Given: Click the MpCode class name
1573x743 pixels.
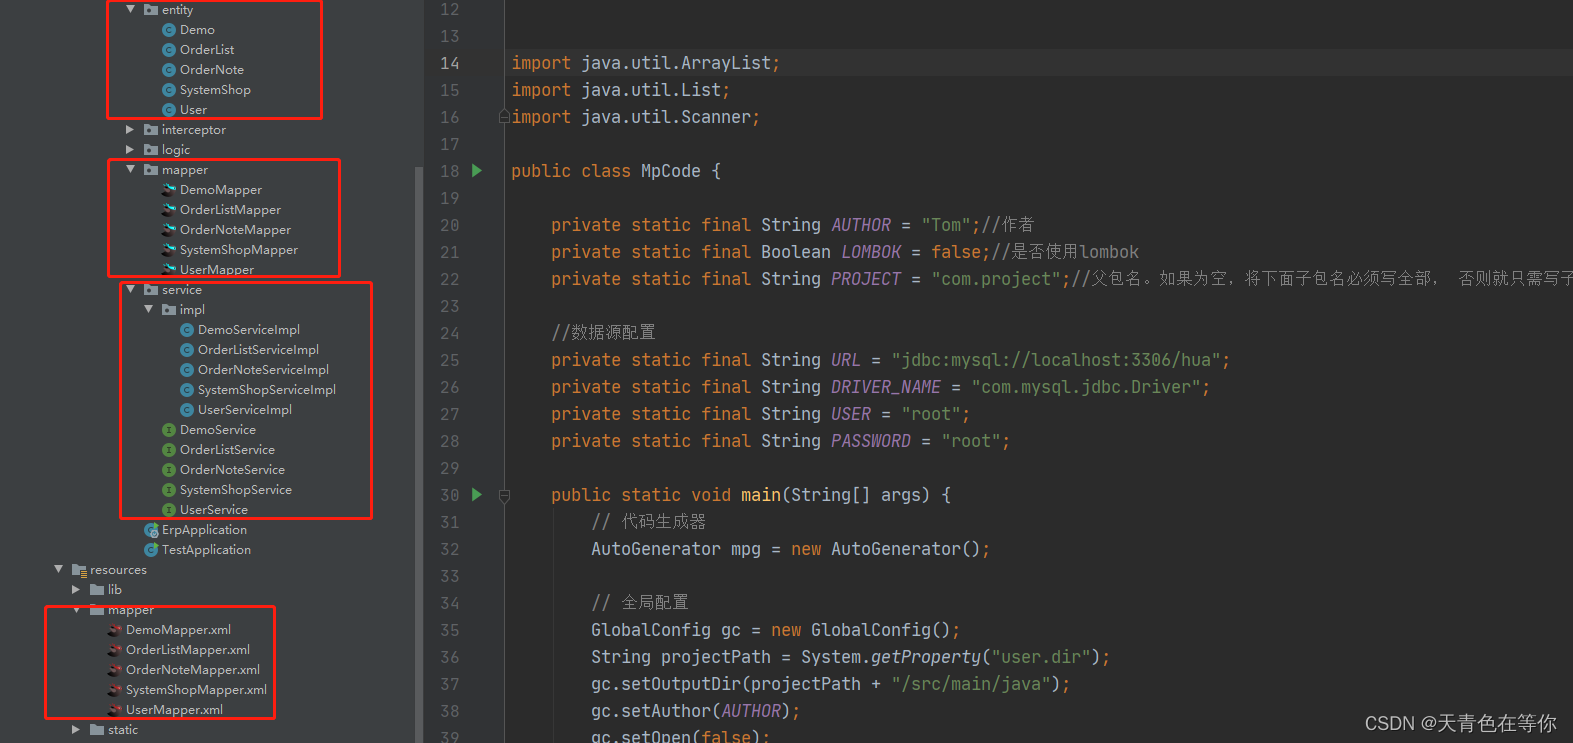Looking at the screenshot, I should pyautogui.click(x=671, y=171).
